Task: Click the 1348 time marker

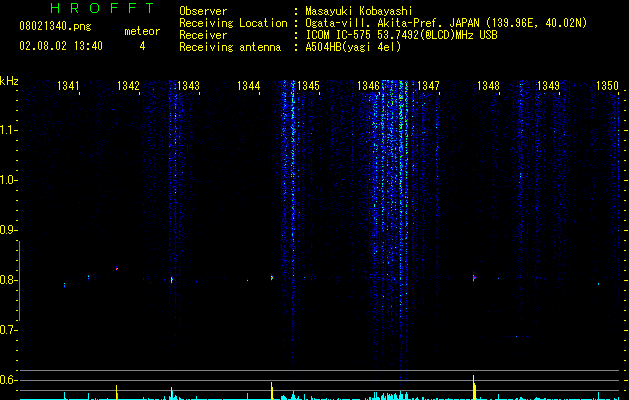Action: (x=488, y=86)
